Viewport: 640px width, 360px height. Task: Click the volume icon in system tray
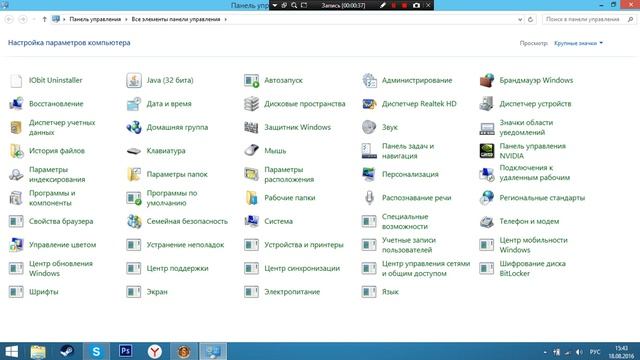pyautogui.click(x=579, y=352)
